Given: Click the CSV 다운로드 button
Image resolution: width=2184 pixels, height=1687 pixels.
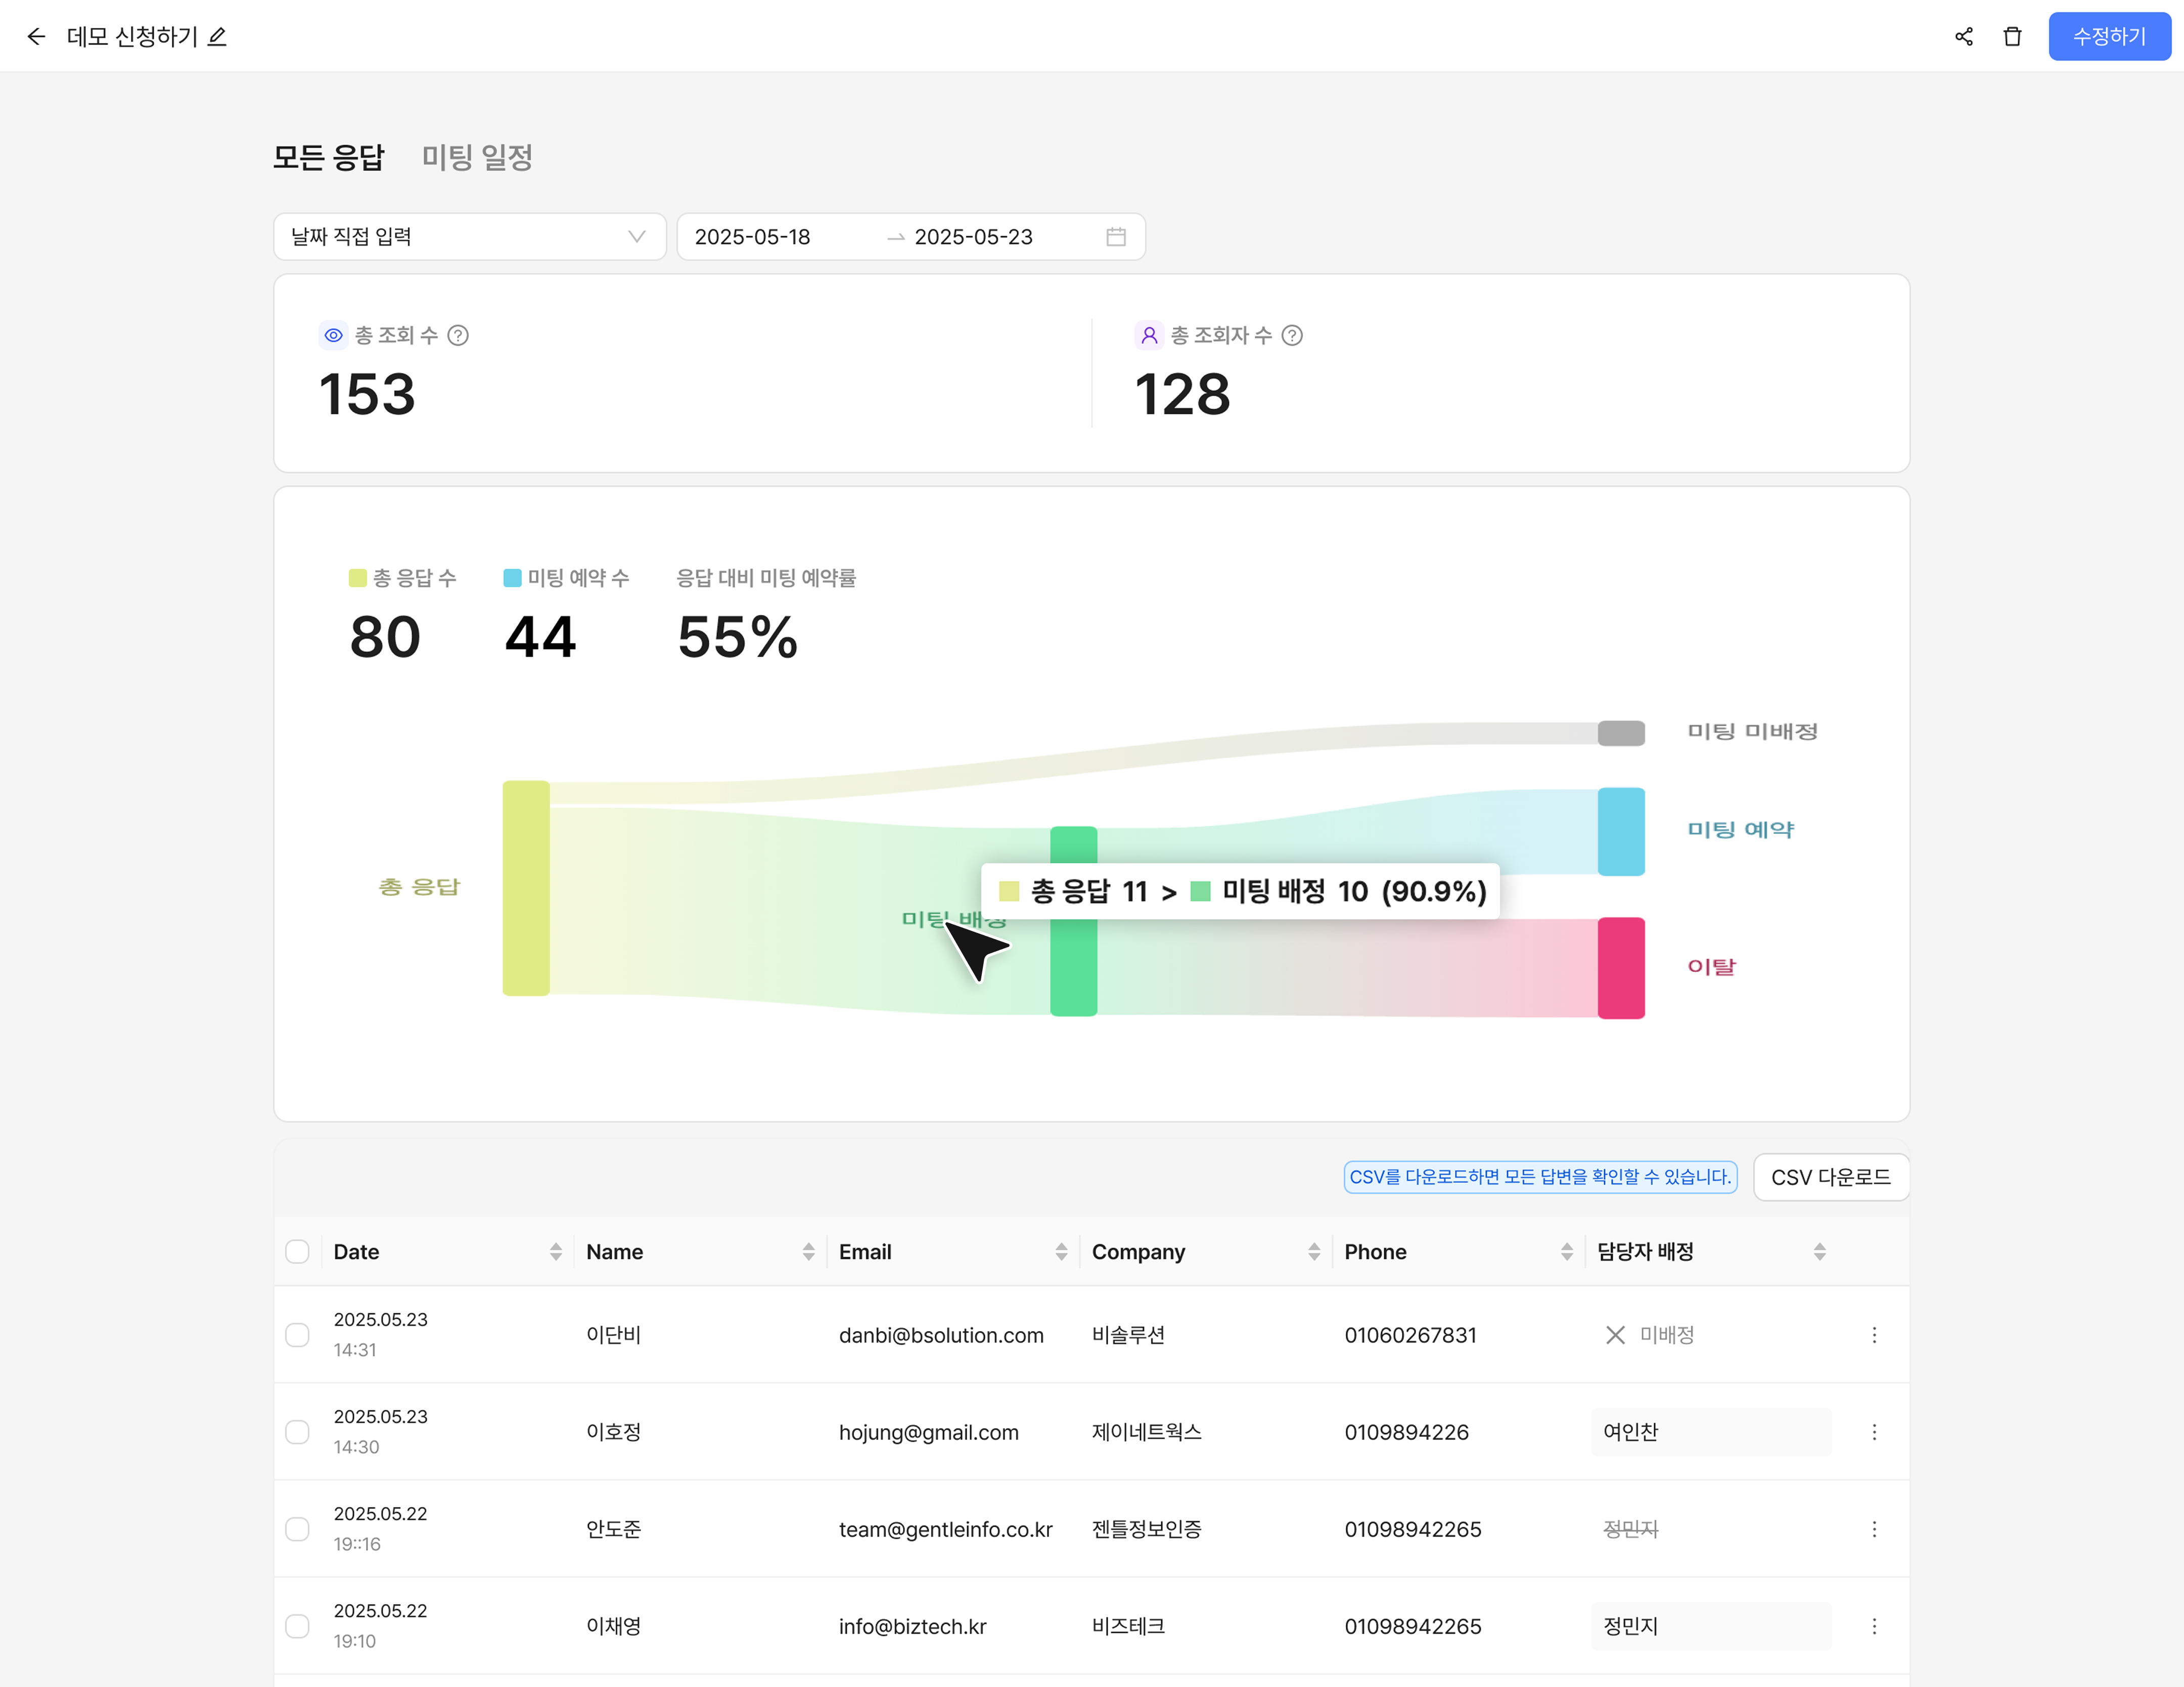Looking at the screenshot, I should [1830, 1177].
